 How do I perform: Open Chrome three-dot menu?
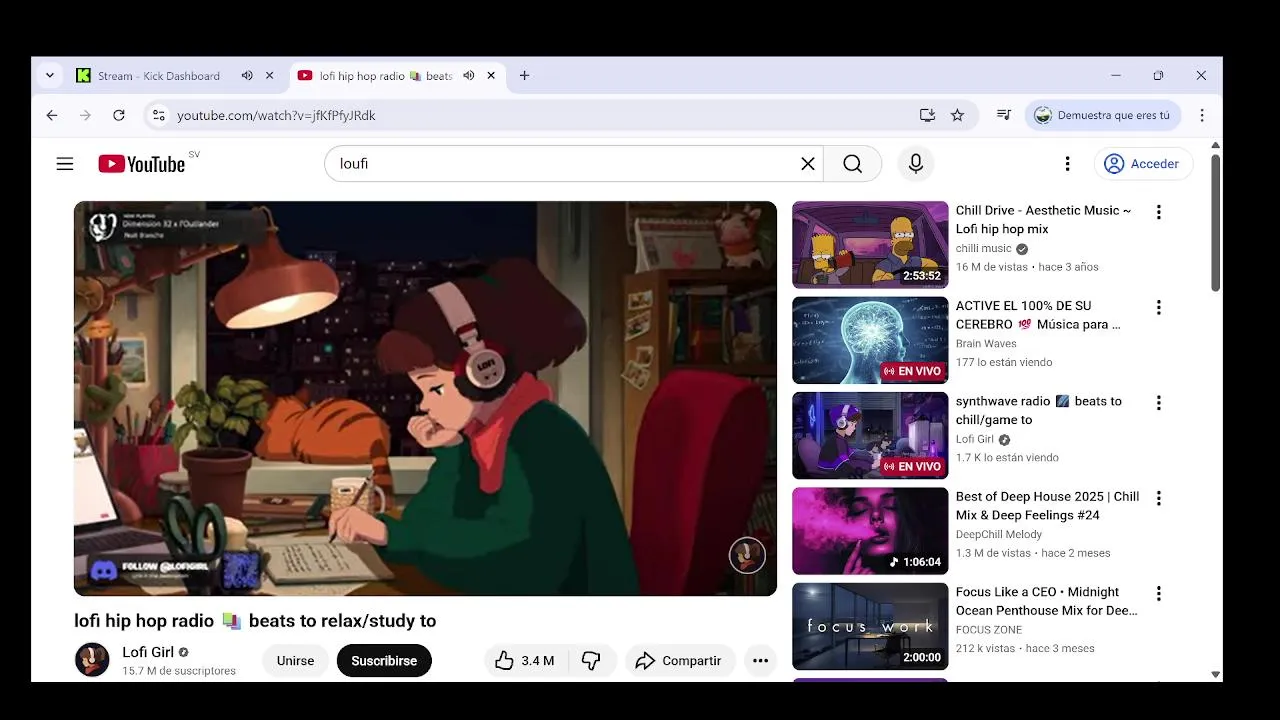(x=1202, y=115)
